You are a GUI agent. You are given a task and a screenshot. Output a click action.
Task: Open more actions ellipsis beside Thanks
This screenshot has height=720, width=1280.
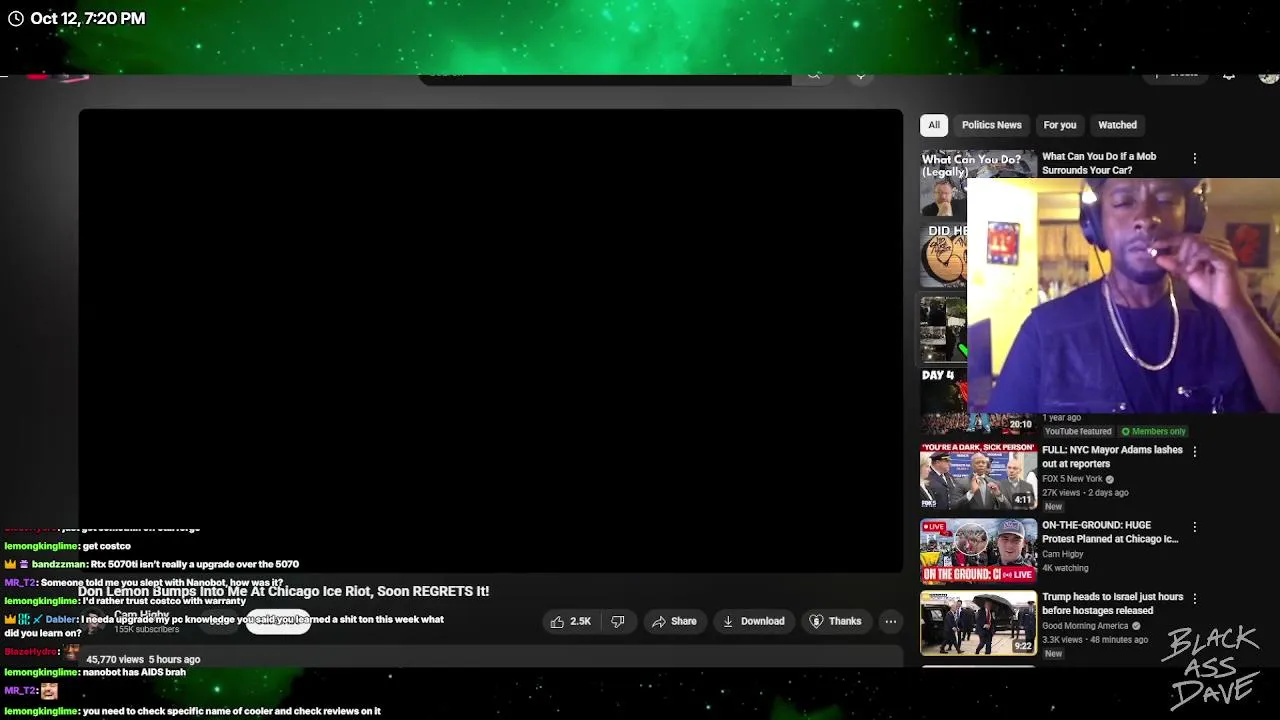(x=890, y=621)
